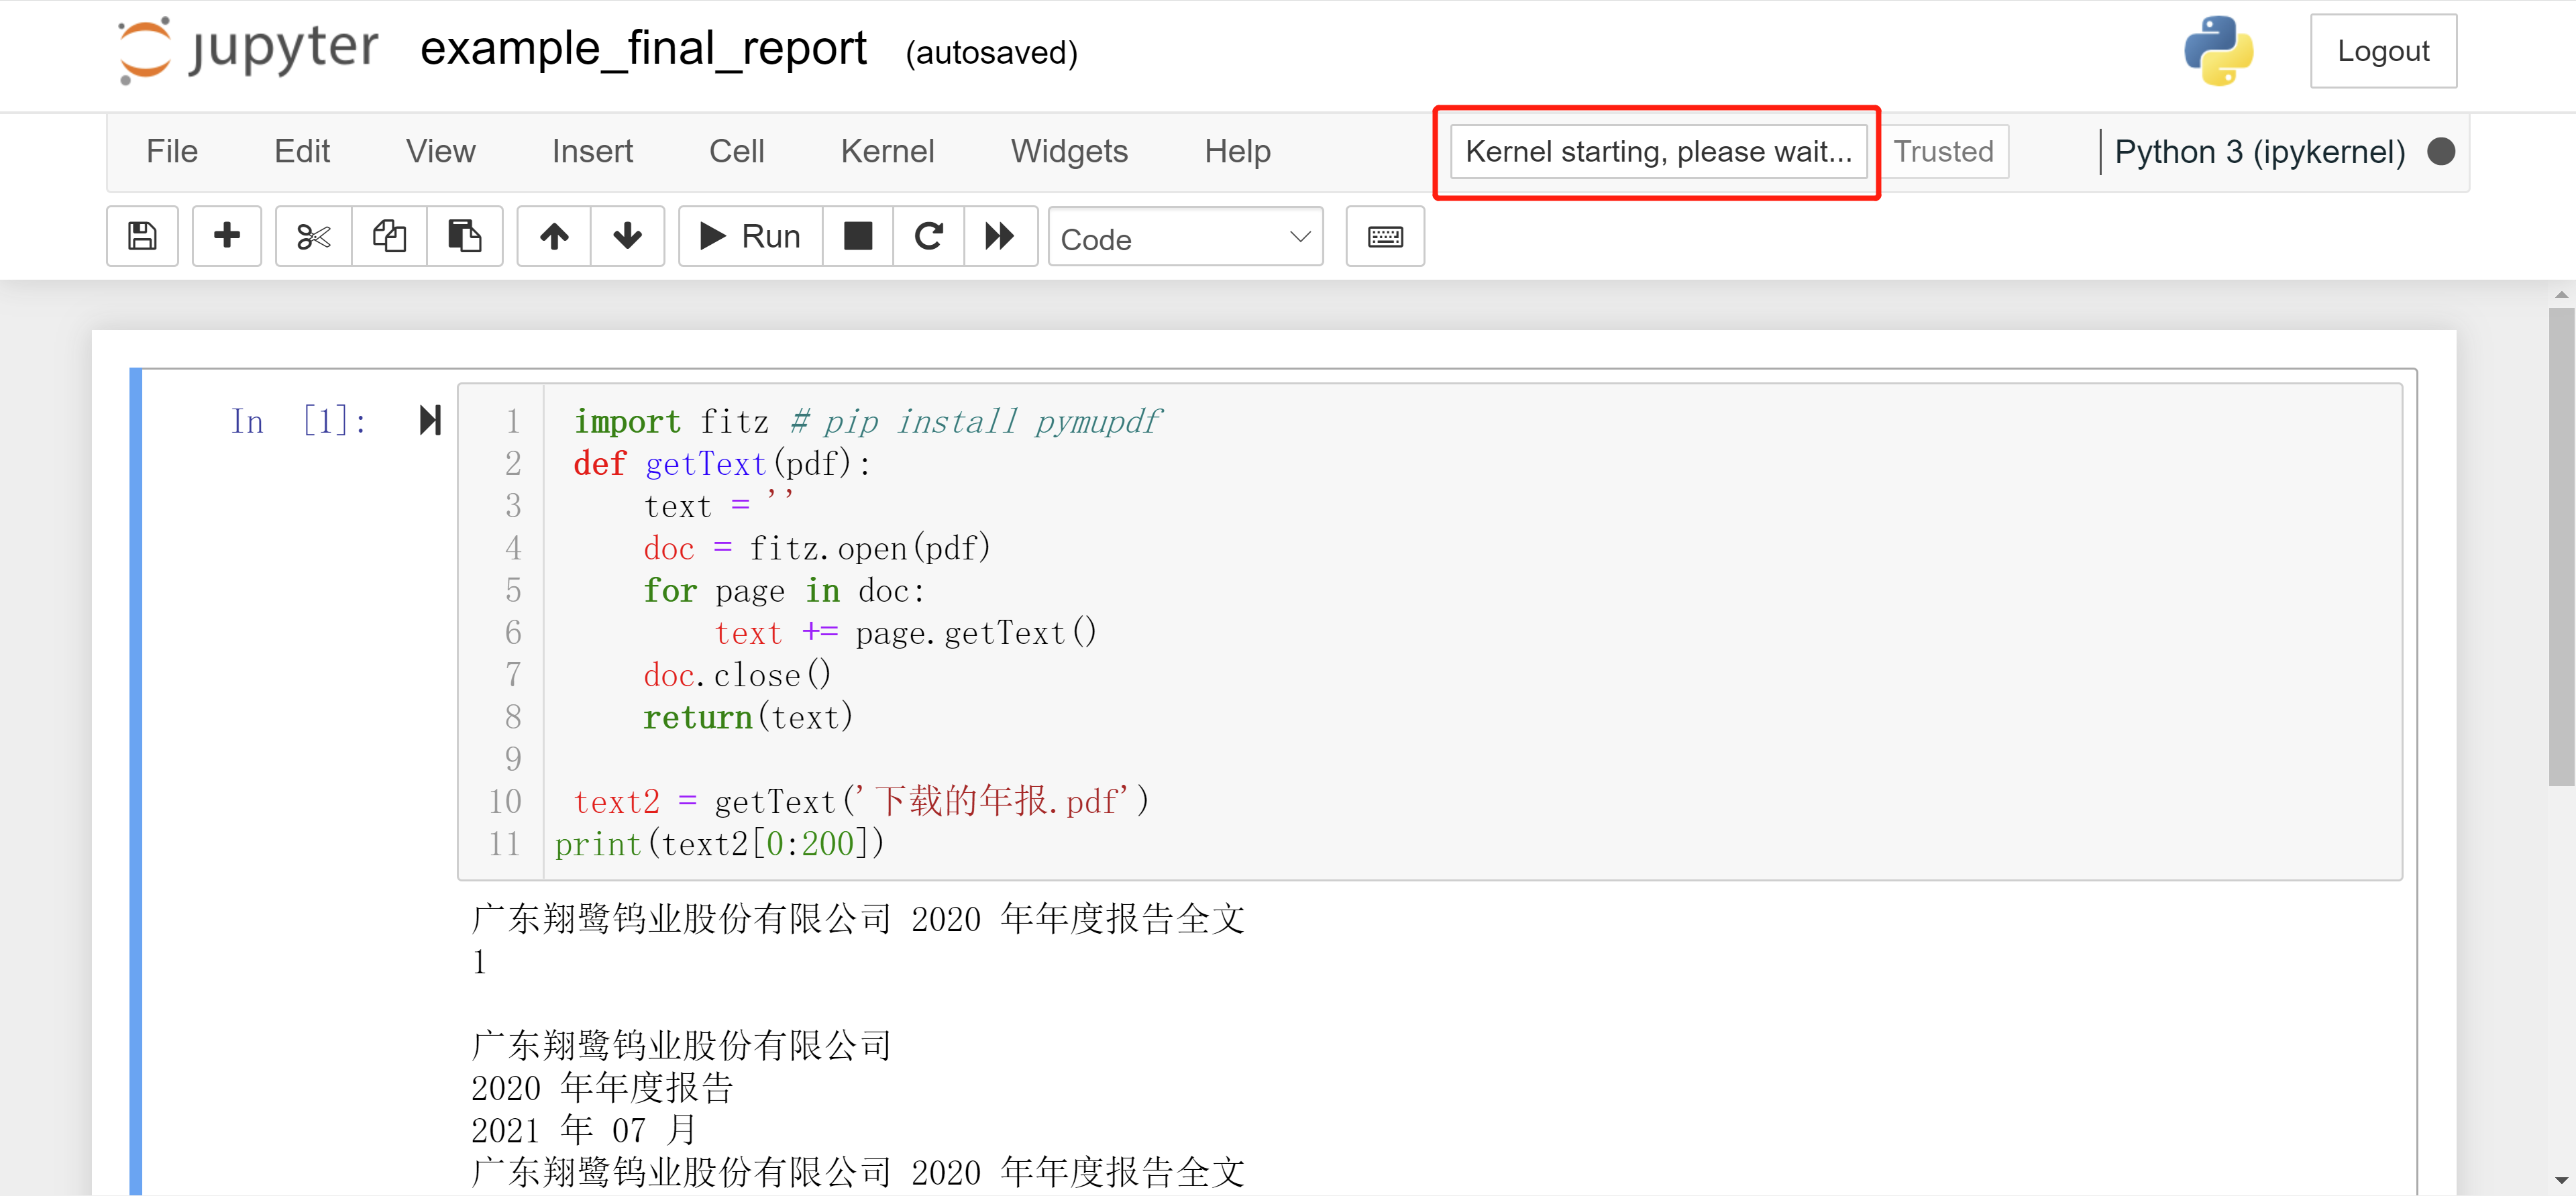The image size is (2576, 1196).
Task: Open the Help menu
Action: (1237, 151)
